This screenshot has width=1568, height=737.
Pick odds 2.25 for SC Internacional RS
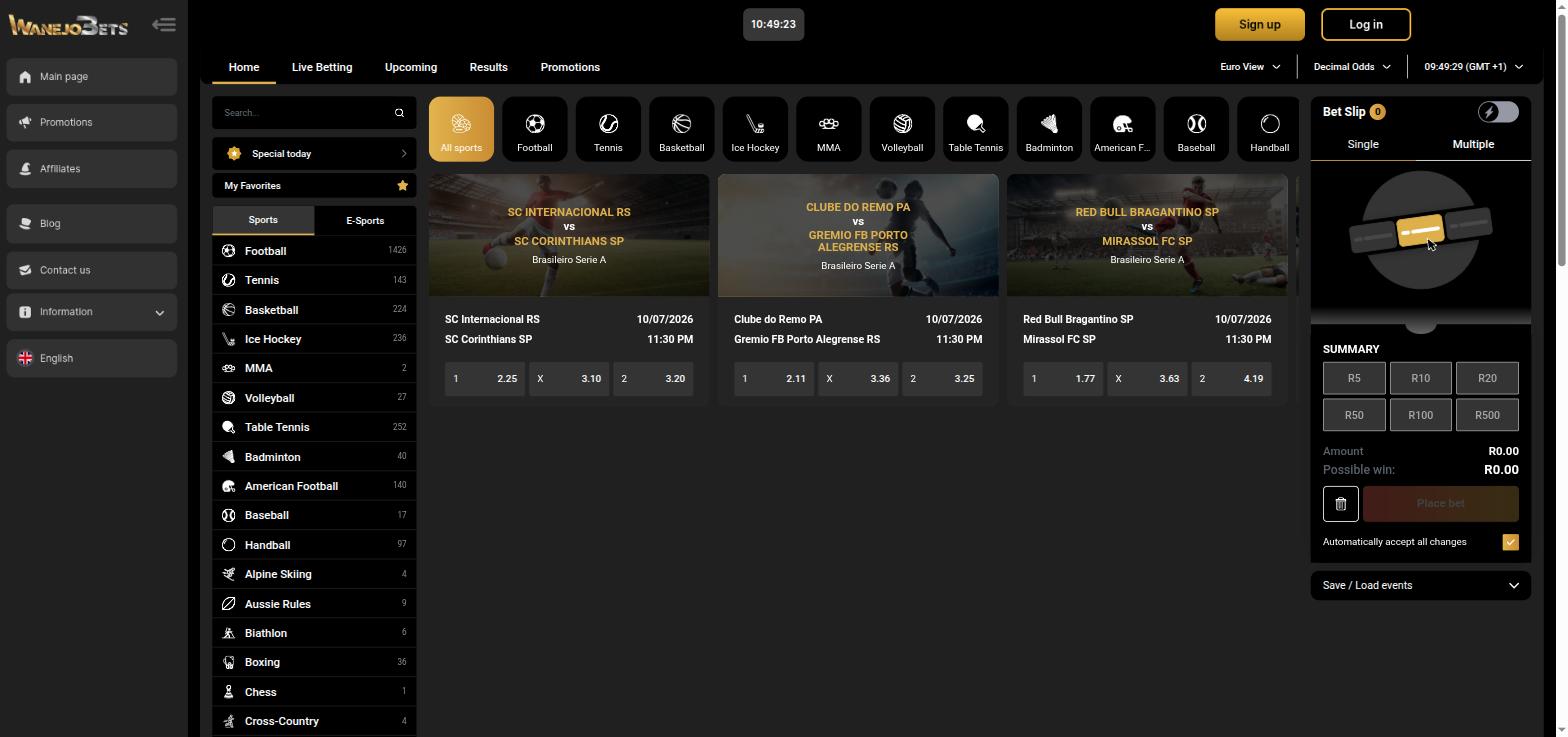click(x=484, y=379)
